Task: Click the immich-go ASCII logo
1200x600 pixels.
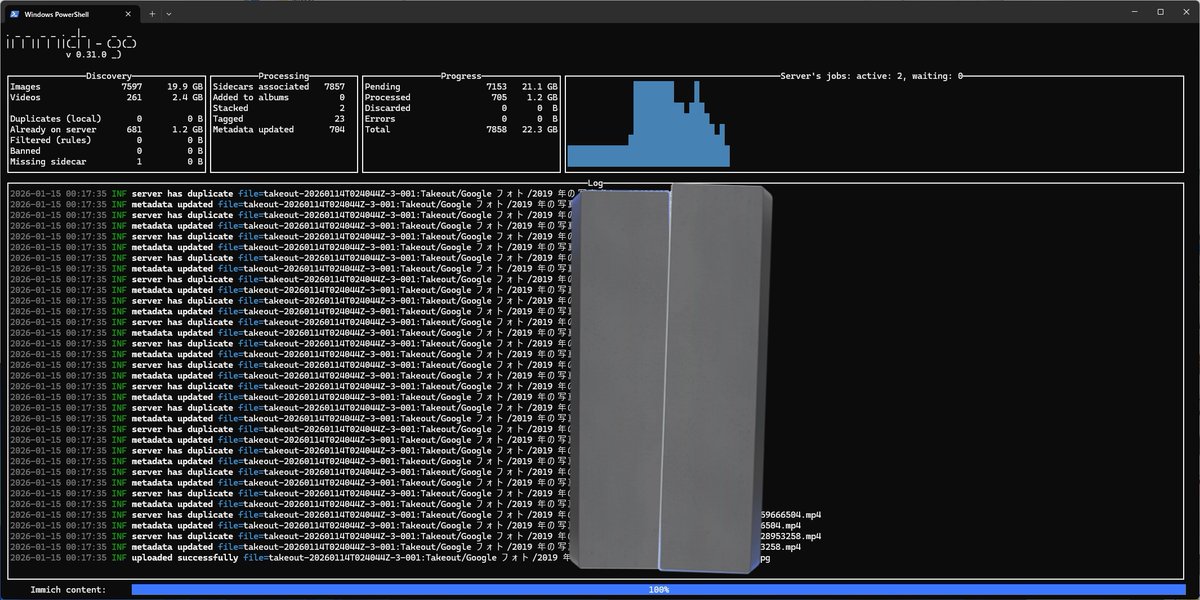Action: (x=71, y=43)
